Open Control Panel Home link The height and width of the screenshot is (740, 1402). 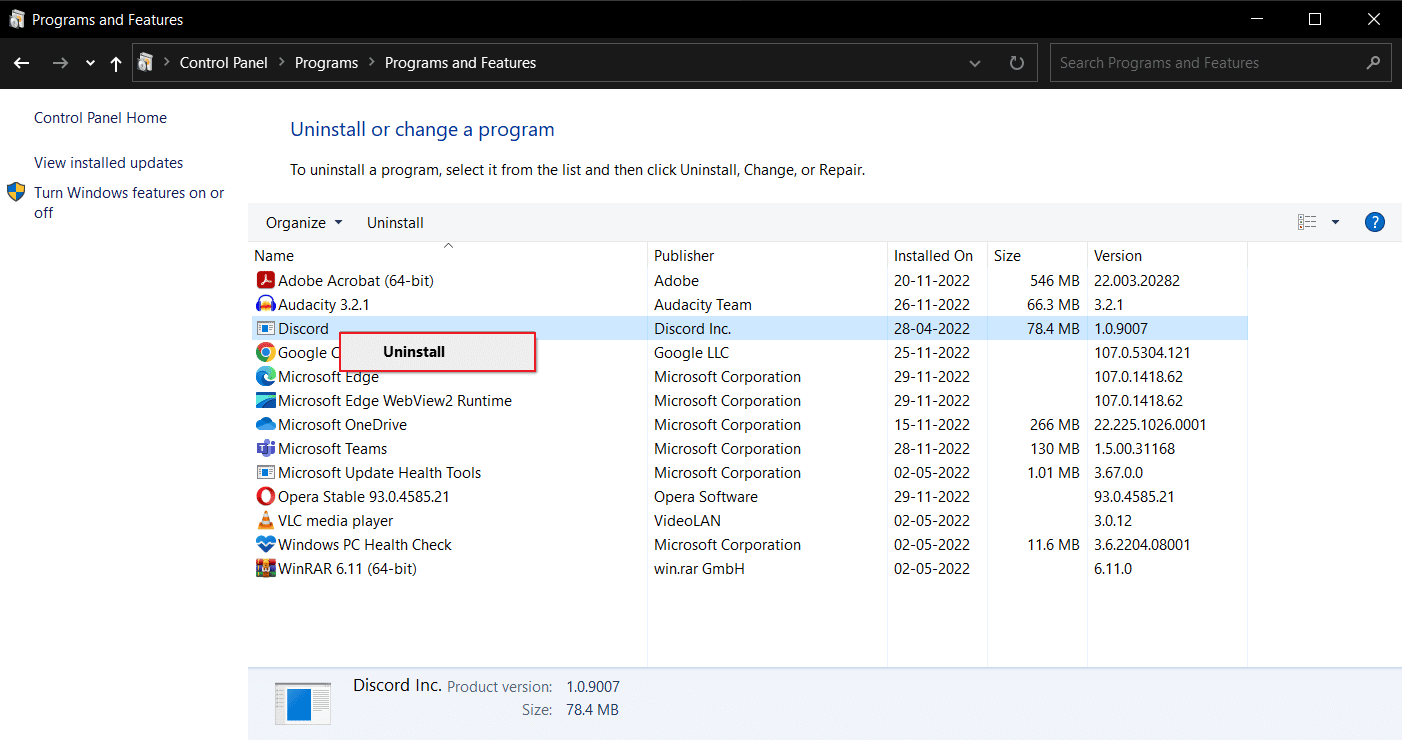tap(100, 118)
